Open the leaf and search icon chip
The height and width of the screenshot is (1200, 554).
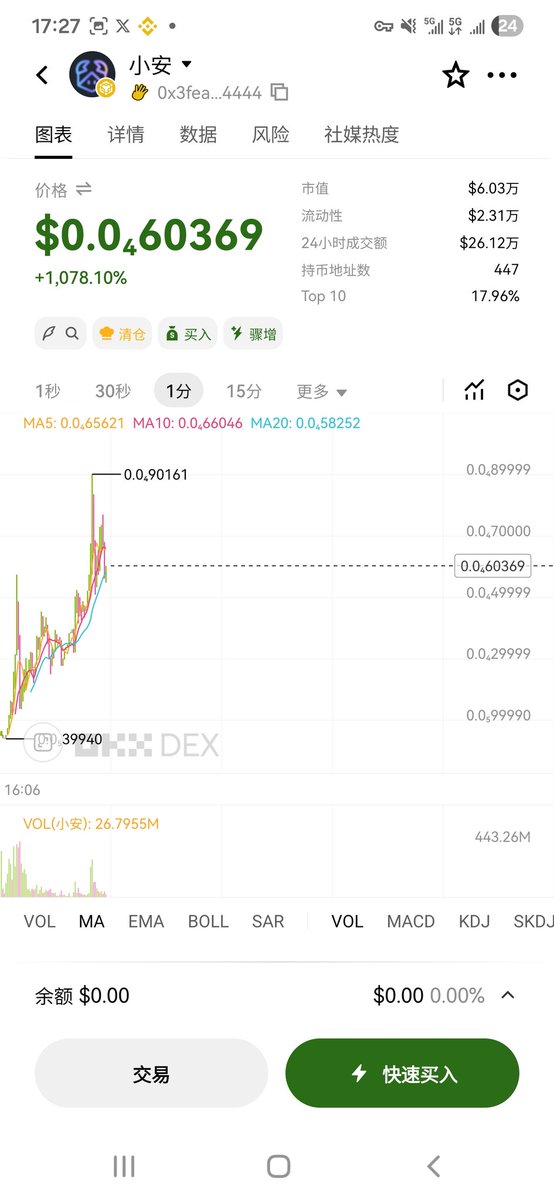[61, 334]
